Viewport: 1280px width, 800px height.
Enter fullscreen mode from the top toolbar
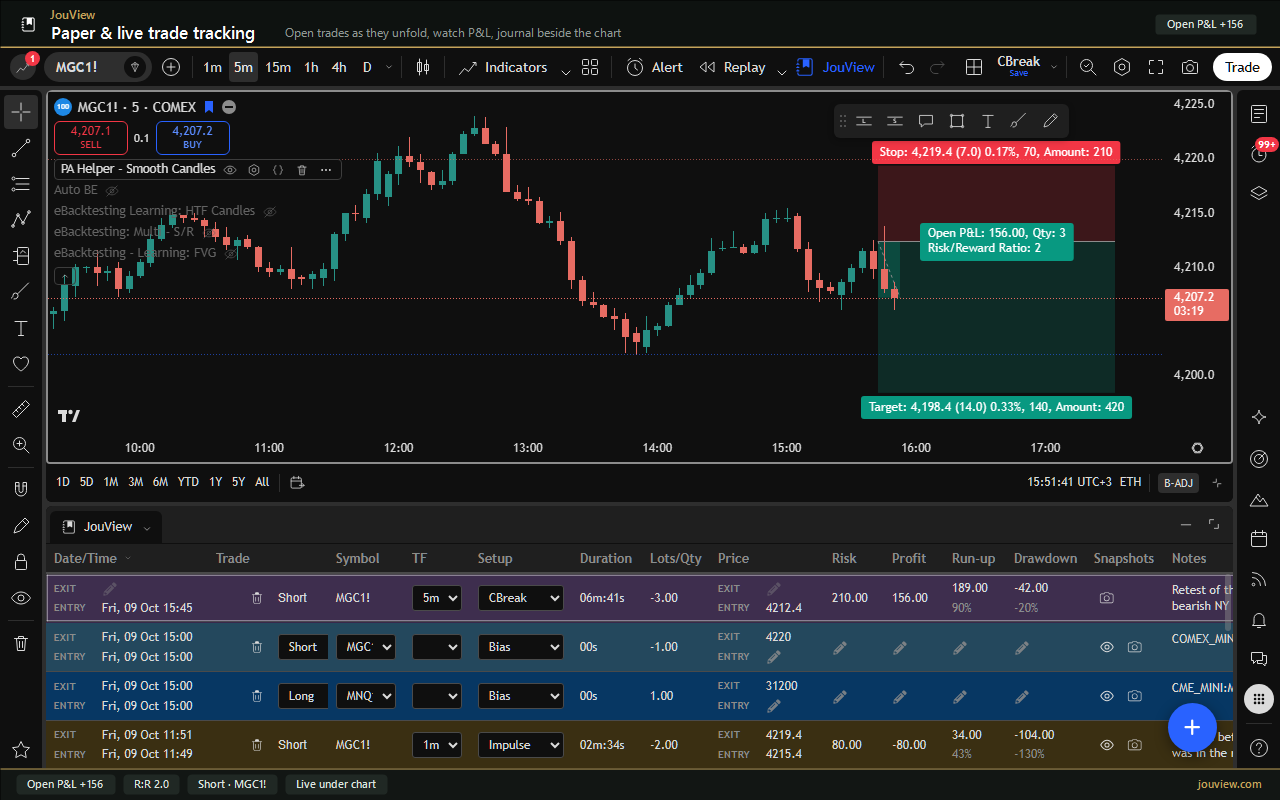point(1156,67)
